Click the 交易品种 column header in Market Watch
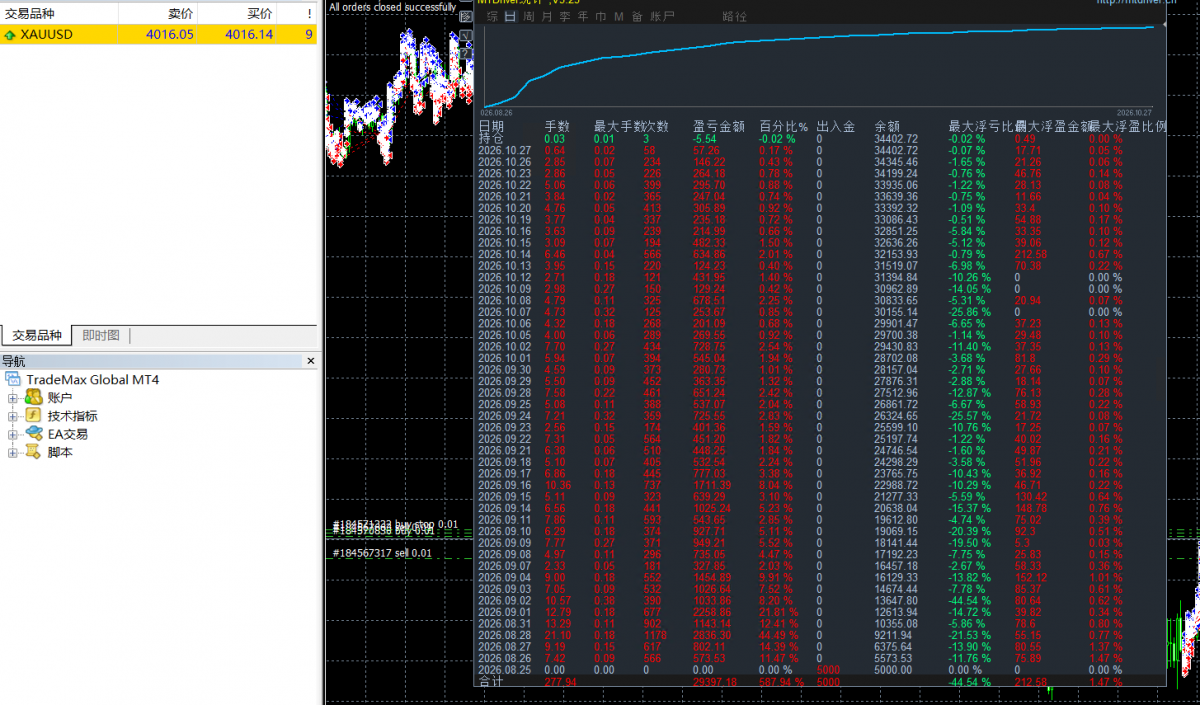Image resolution: width=1200 pixels, height=705 pixels. tap(59, 13)
